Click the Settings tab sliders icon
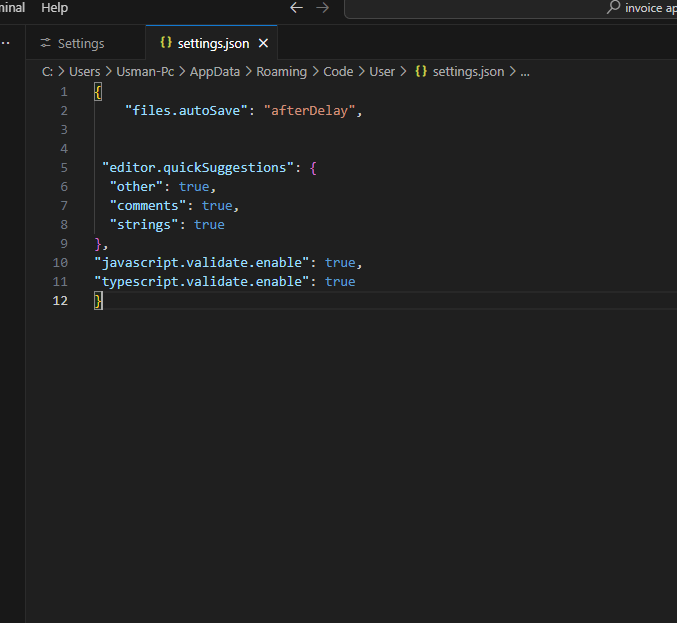 click(x=45, y=44)
